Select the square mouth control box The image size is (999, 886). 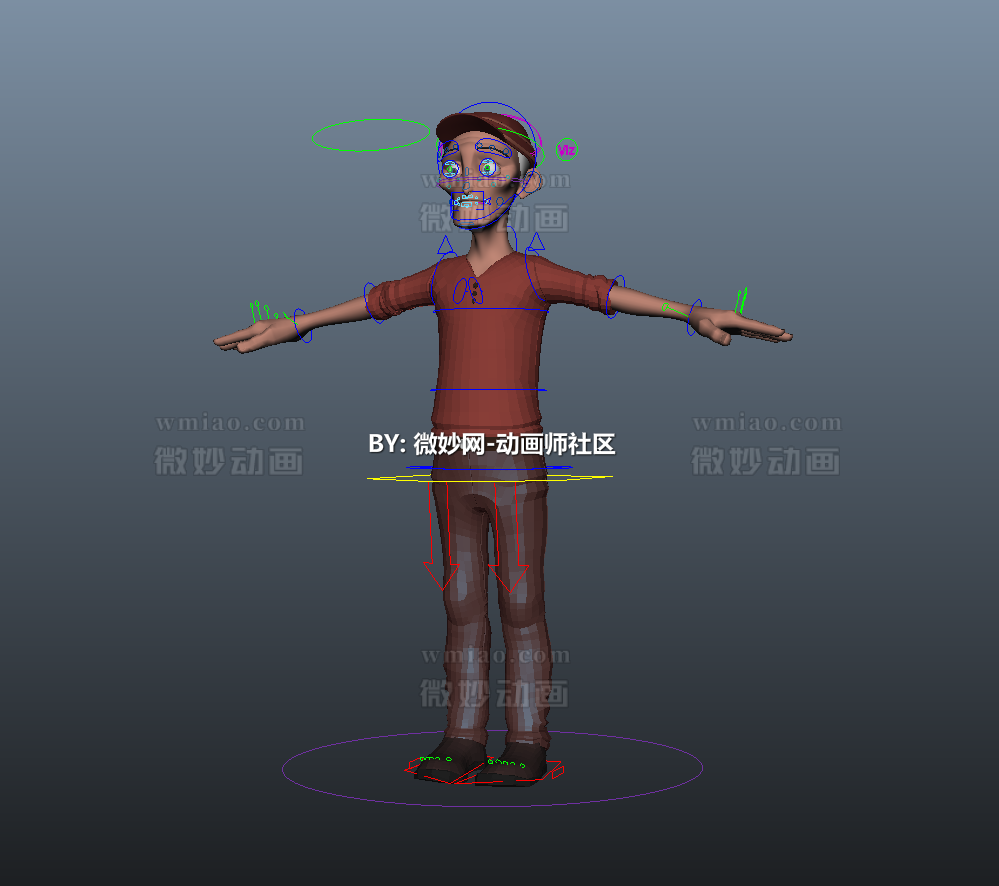coord(468,202)
